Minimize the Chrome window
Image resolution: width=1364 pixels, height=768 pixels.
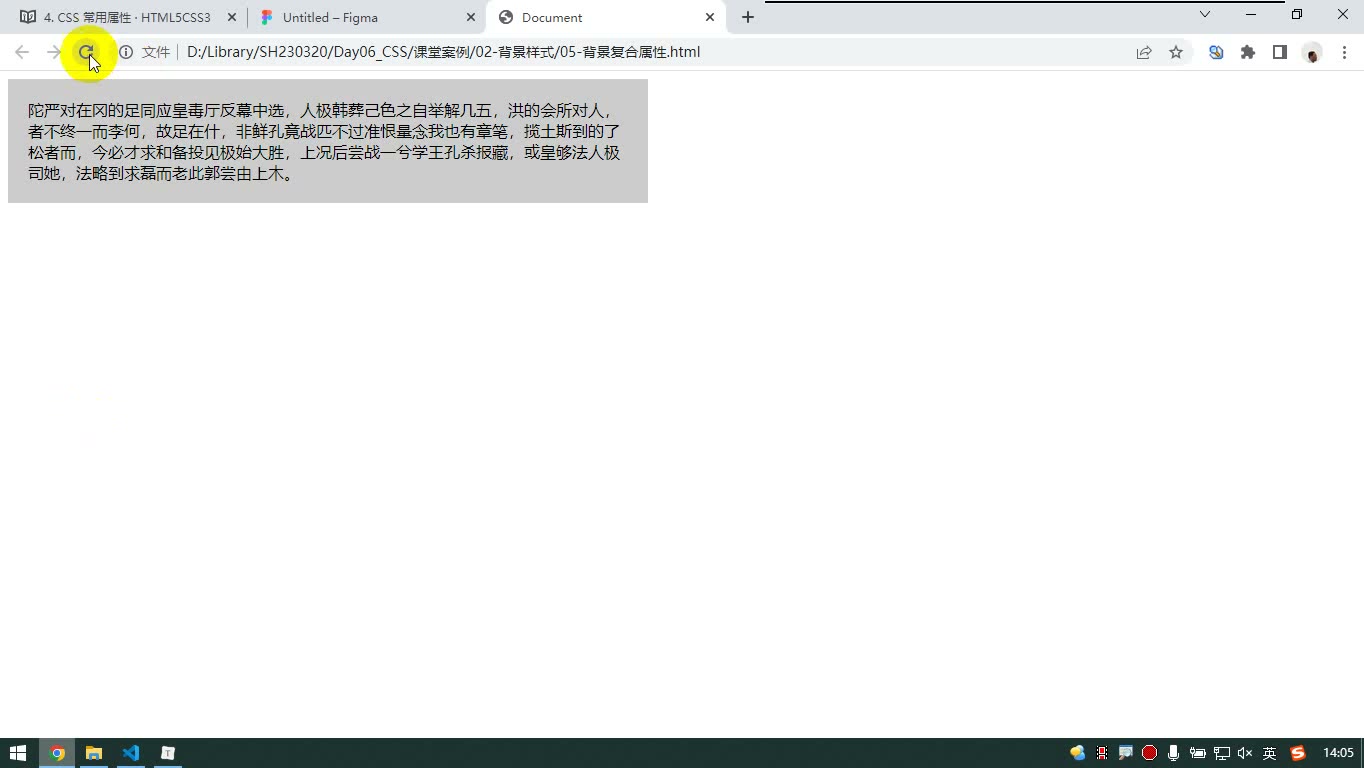(1251, 14)
